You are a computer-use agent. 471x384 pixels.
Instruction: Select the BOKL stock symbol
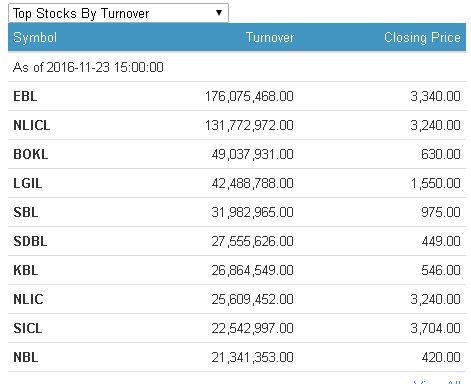31,154
